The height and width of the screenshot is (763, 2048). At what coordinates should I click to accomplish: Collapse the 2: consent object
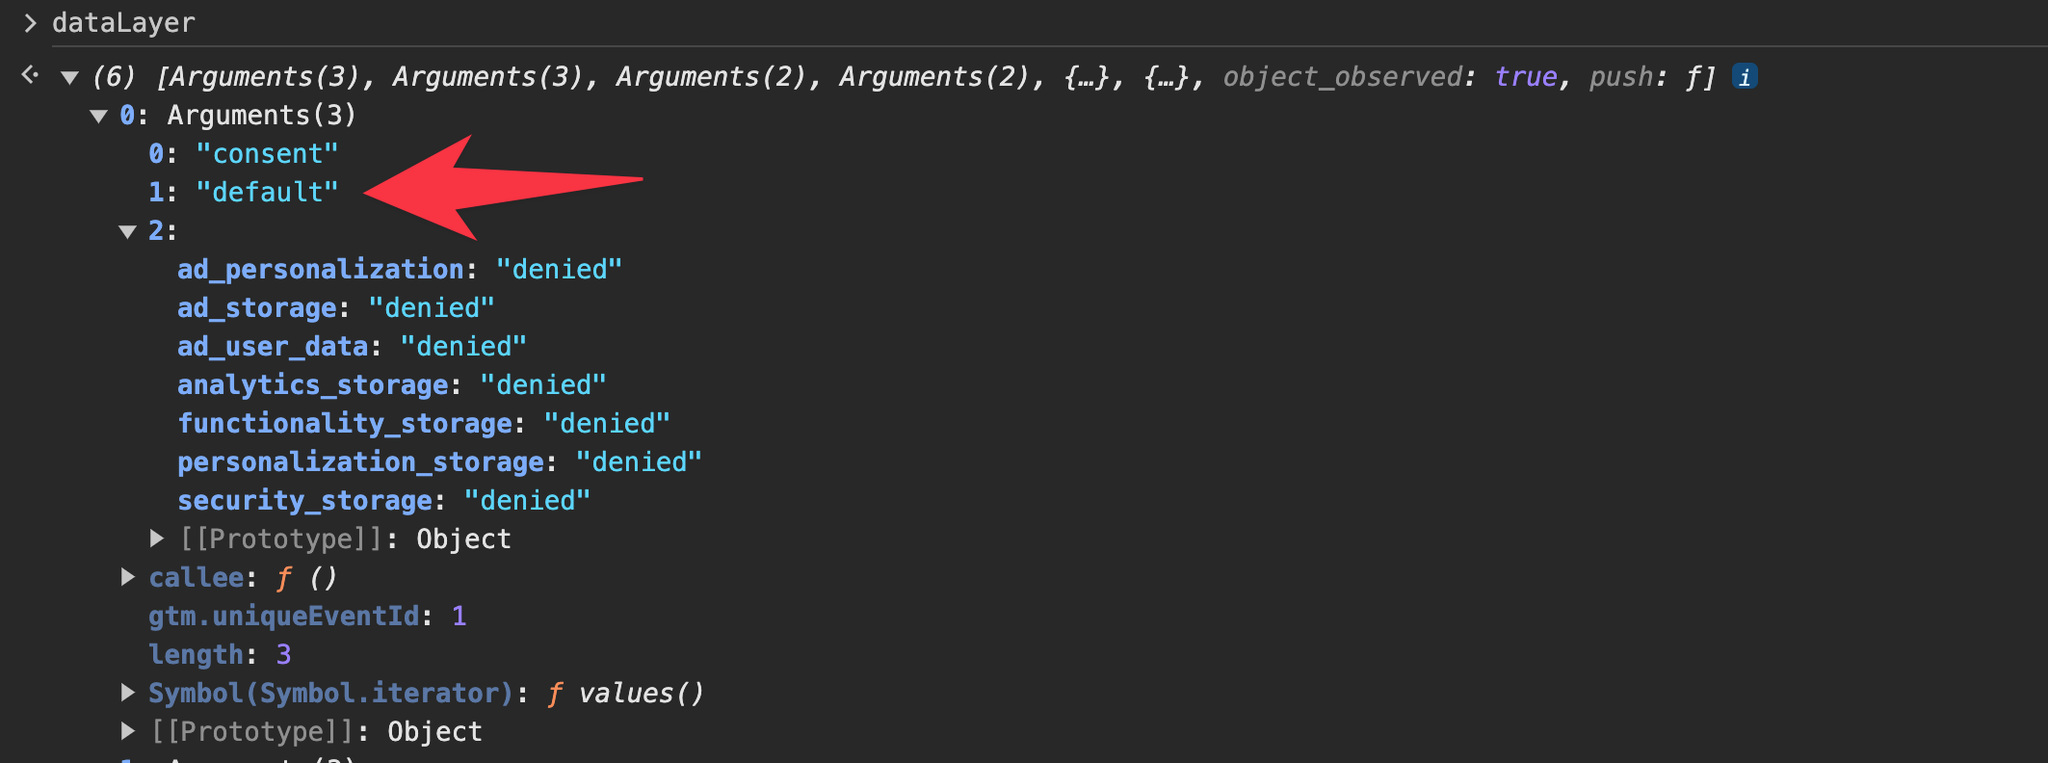127,232
